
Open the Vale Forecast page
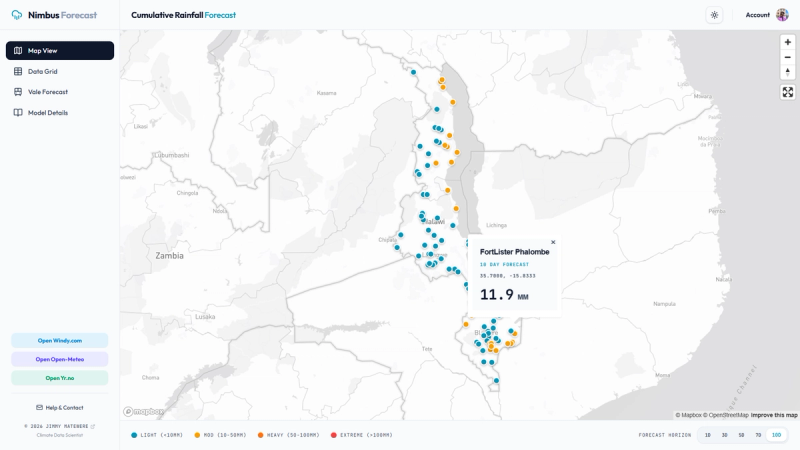click(60, 92)
